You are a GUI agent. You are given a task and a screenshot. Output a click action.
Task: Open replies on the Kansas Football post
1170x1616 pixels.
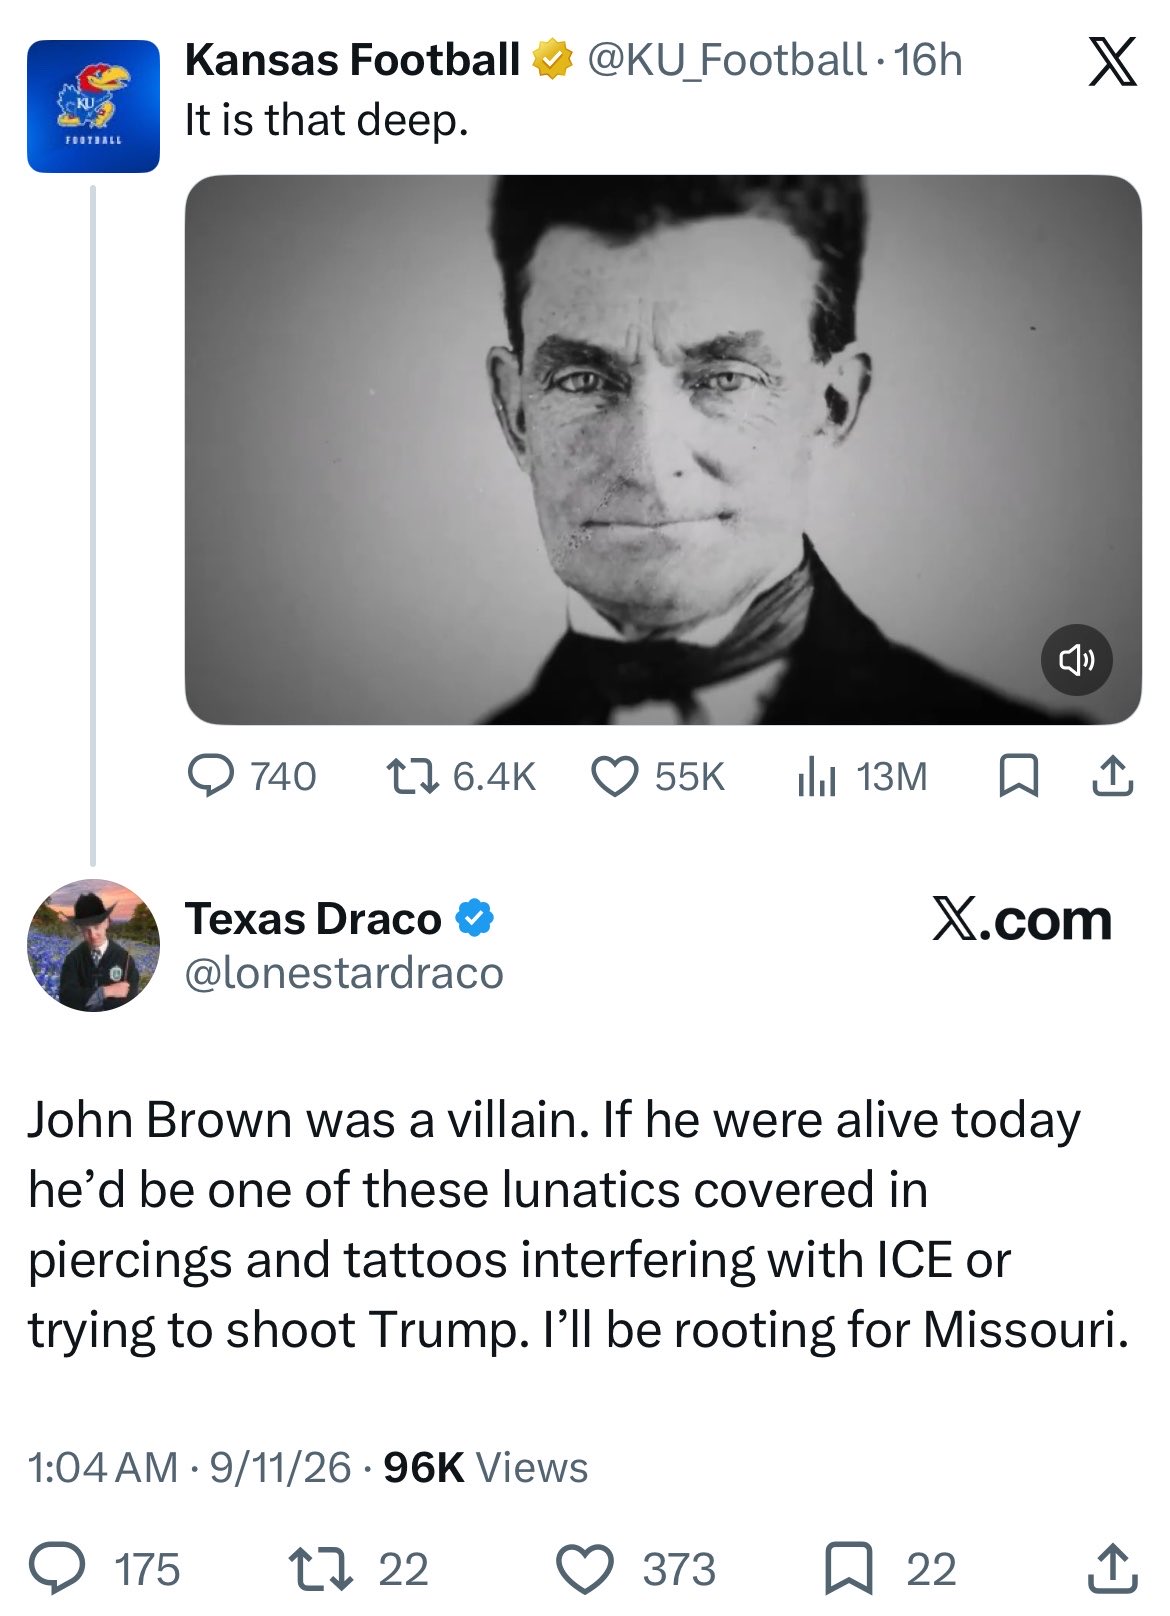click(x=252, y=776)
